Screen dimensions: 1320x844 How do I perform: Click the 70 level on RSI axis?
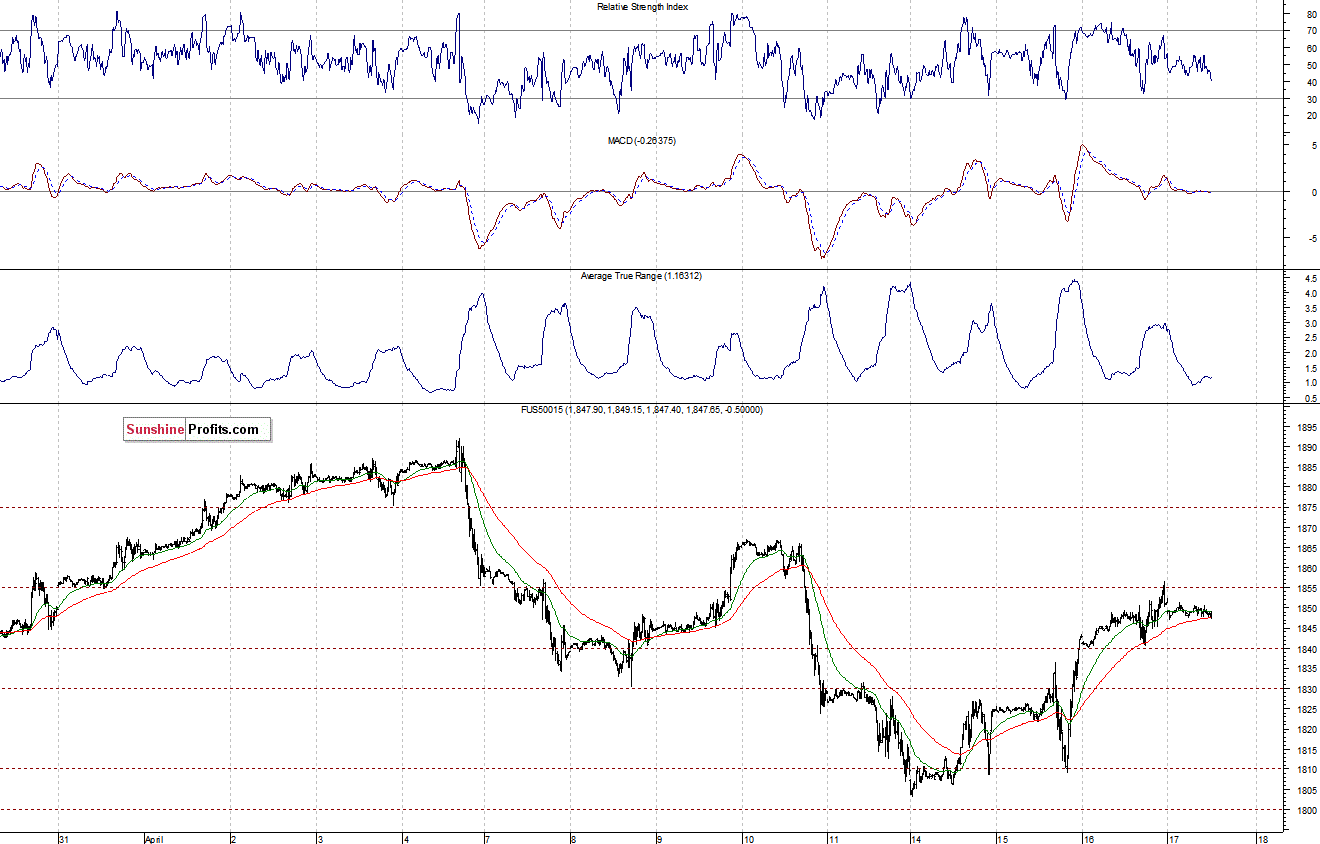tap(1310, 32)
